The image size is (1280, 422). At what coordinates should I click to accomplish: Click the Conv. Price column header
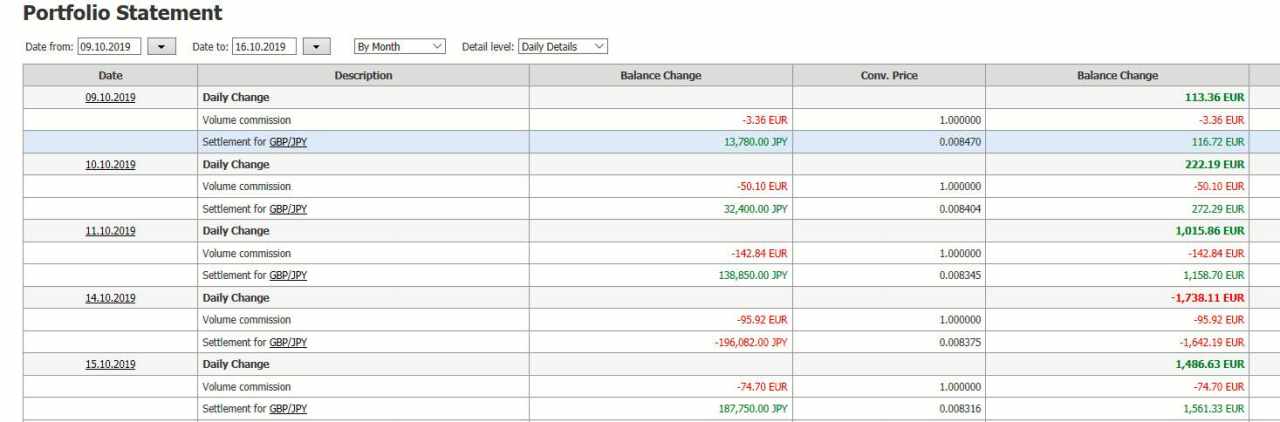(x=888, y=76)
